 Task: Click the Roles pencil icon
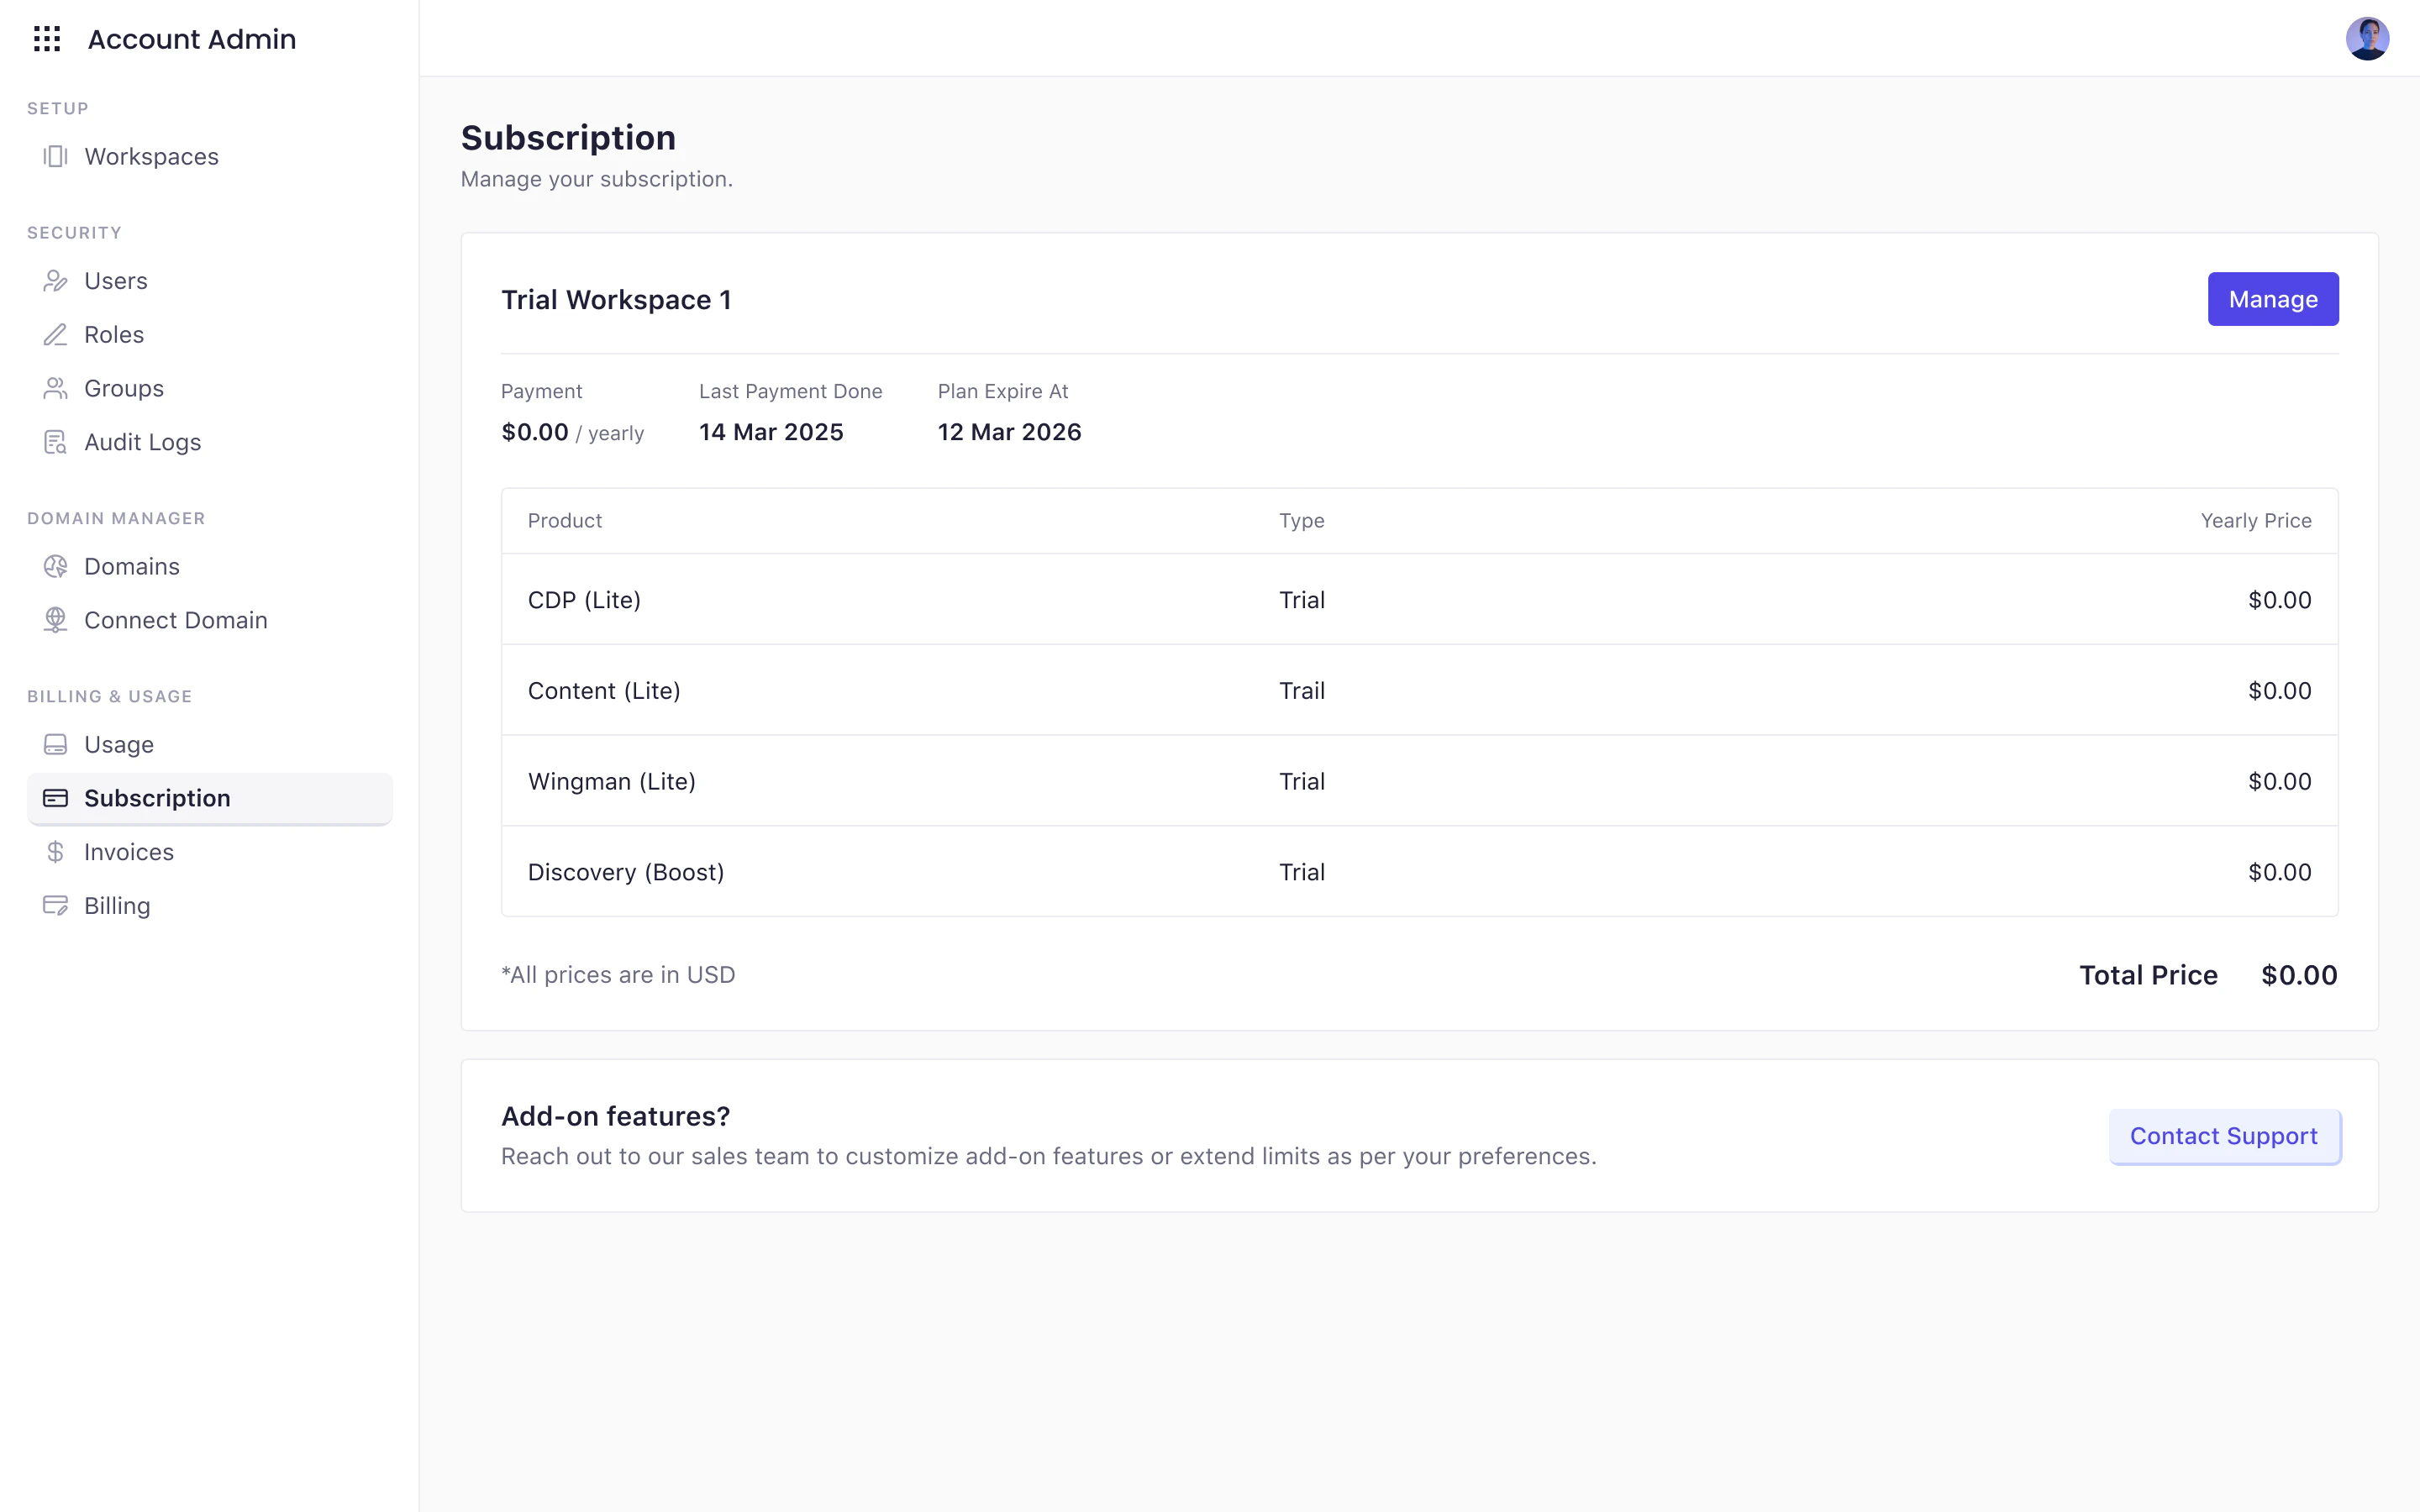pos(55,335)
